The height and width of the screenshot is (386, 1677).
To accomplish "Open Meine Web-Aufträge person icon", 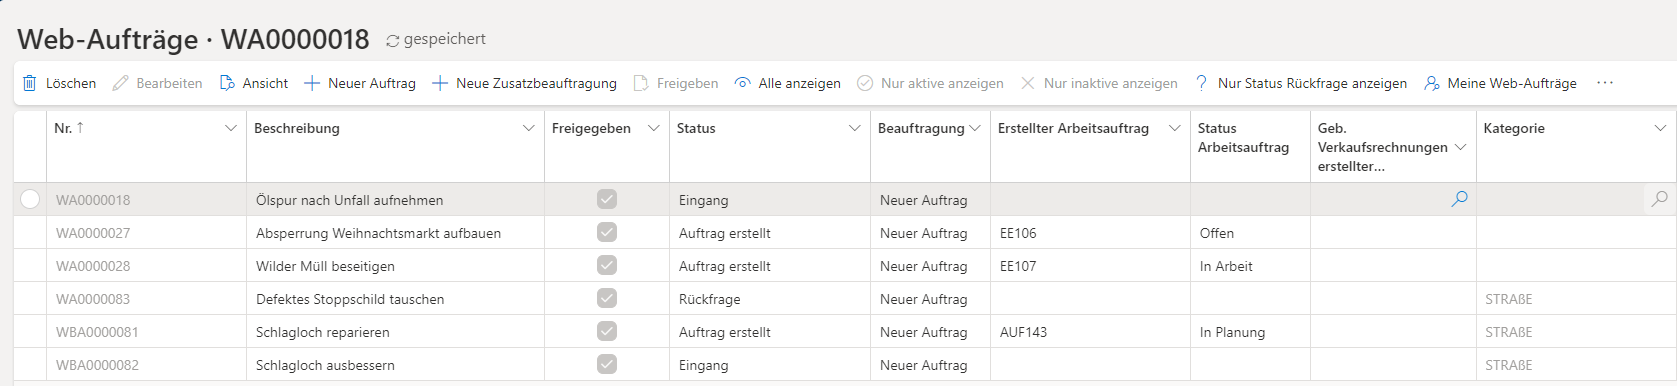I will pyautogui.click(x=1432, y=83).
